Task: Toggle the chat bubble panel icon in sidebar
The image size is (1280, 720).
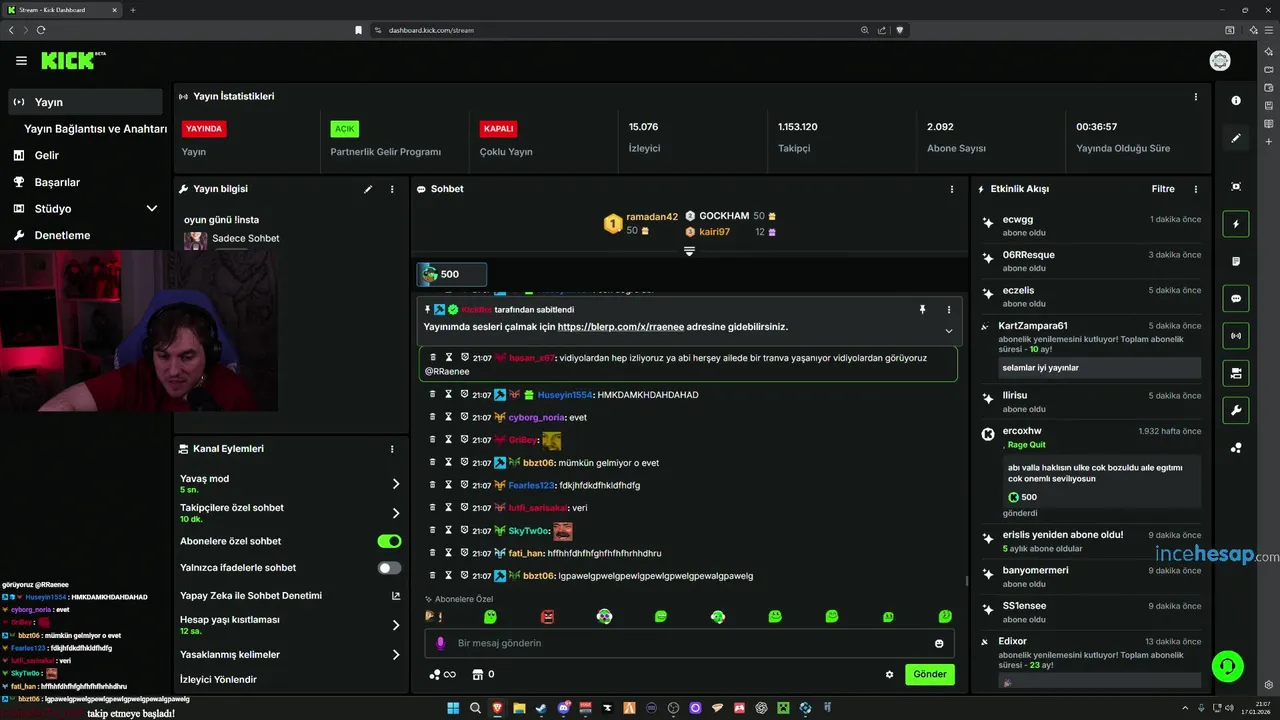Action: 1236,298
